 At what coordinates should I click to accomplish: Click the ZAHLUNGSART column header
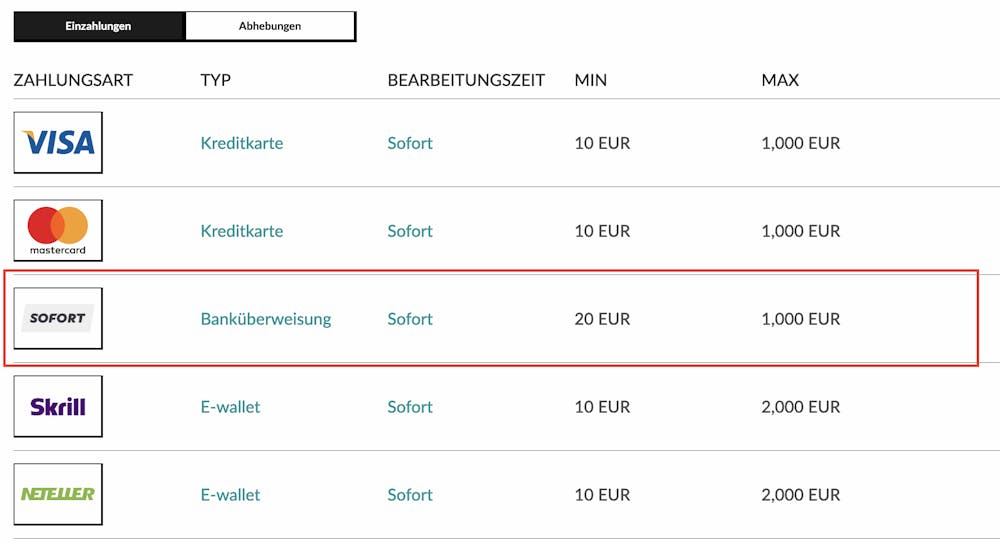tap(73, 80)
